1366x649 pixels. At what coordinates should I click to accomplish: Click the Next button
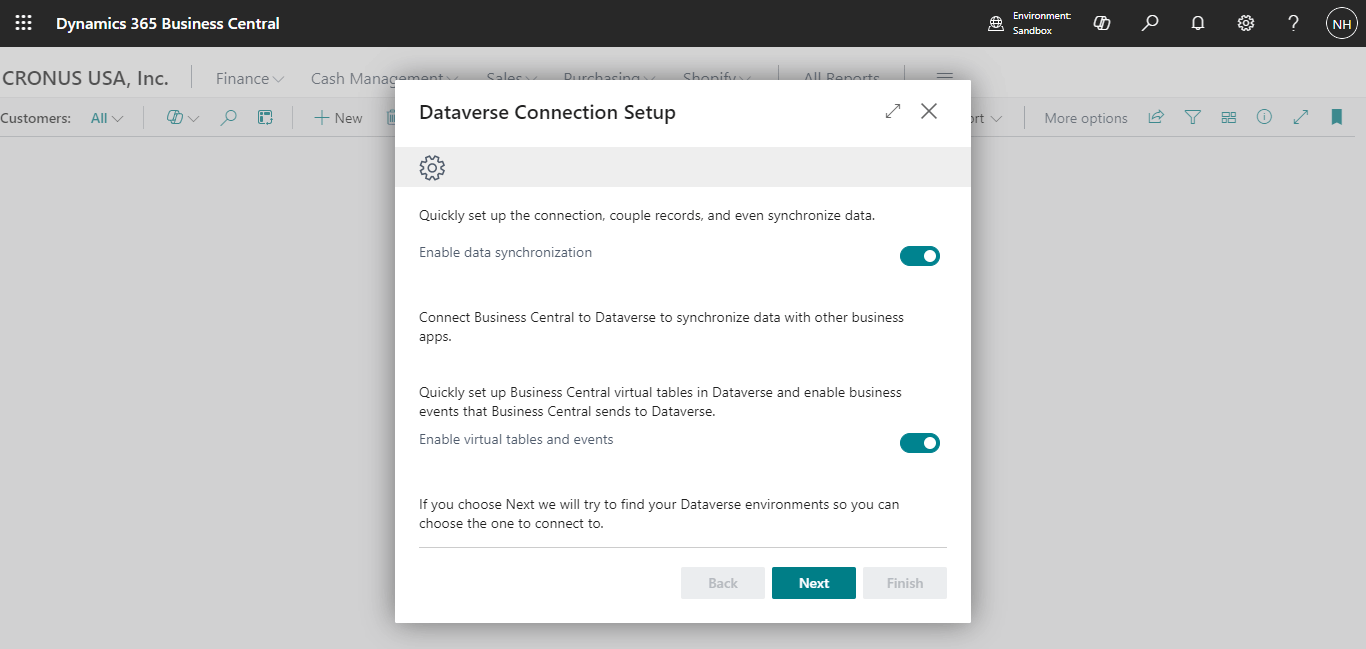(813, 583)
